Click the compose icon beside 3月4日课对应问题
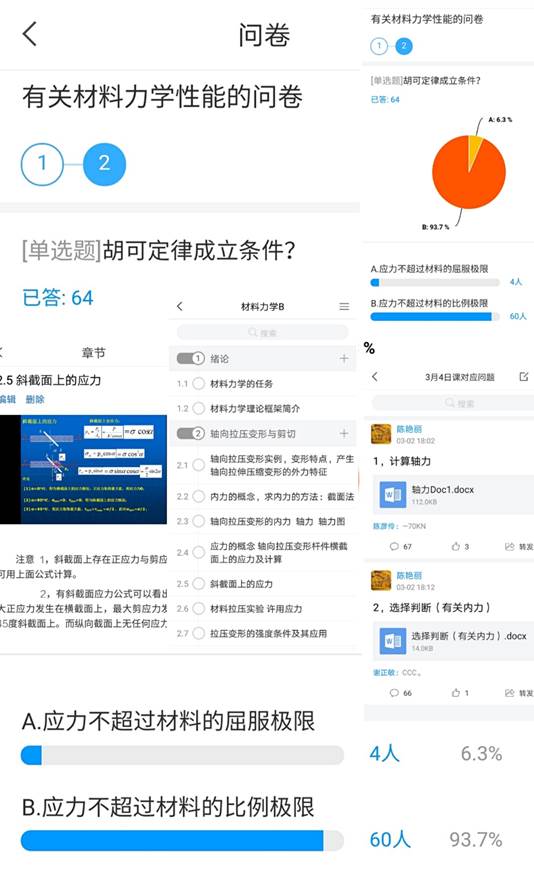The width and height of the screenshot is (534, 896). (523, 377)
